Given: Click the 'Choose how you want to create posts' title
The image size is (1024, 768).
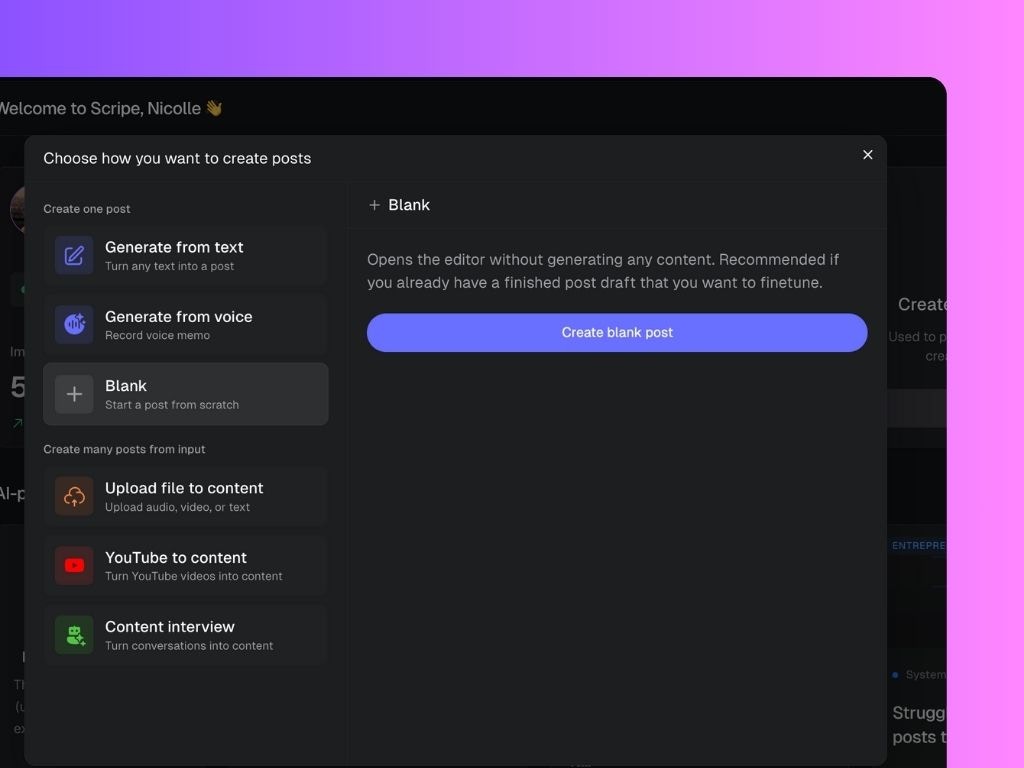Looking at the screenshot, I should (x=177, y=158).
